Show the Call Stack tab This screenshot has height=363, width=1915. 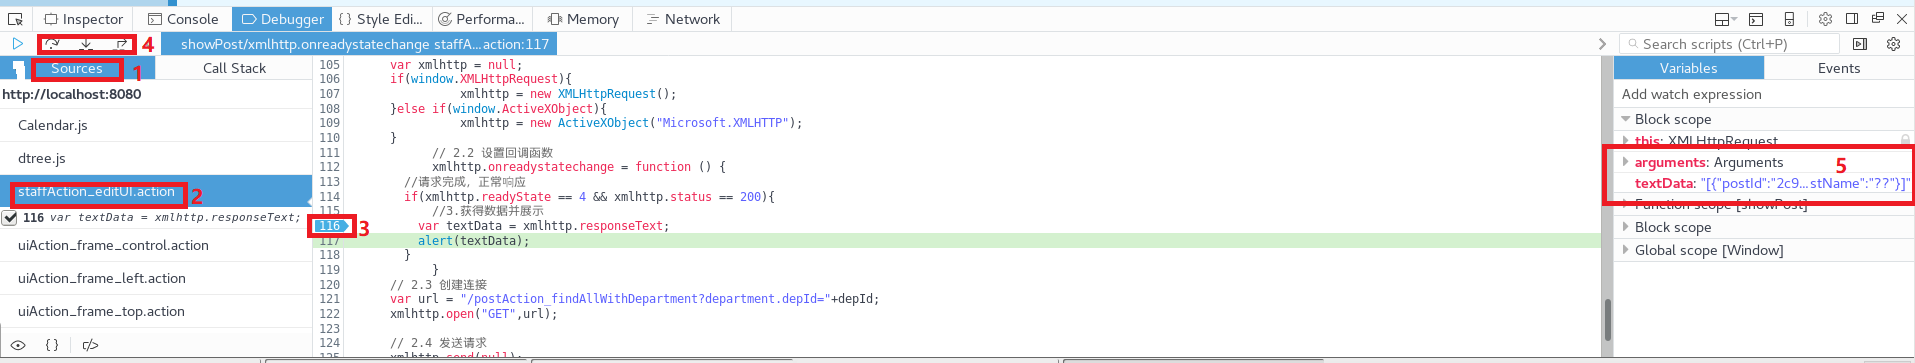[x=234, y=68]
